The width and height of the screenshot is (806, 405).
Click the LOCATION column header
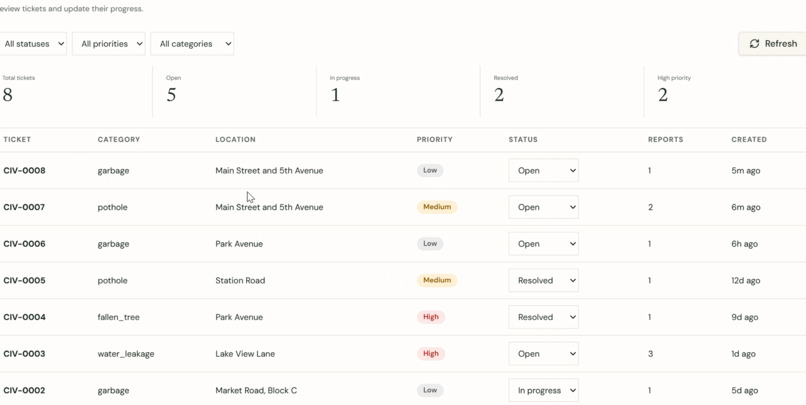[235, 139]
